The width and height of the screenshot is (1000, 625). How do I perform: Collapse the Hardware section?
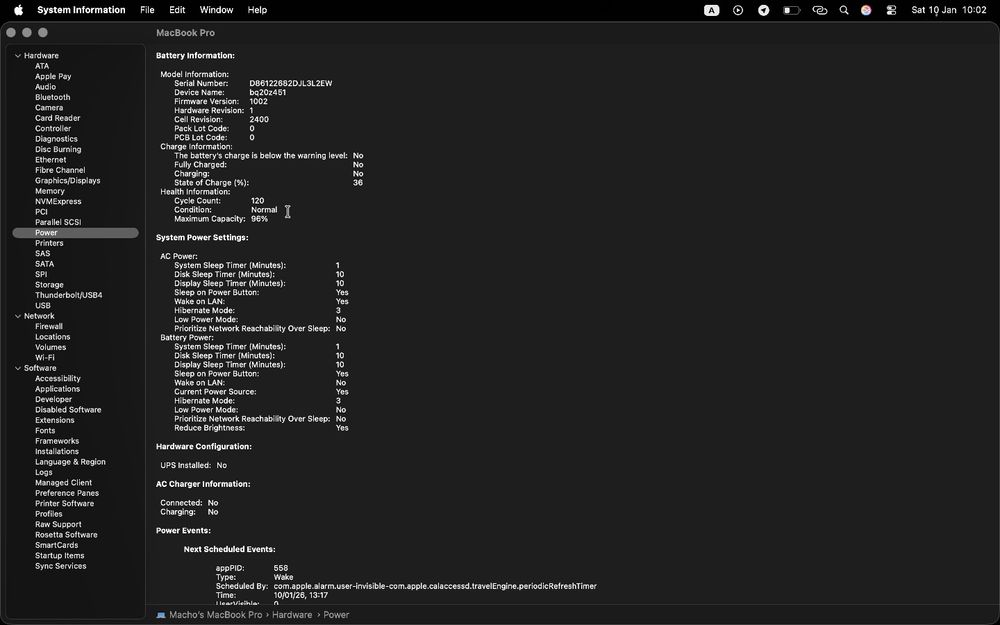pos(18,55)
